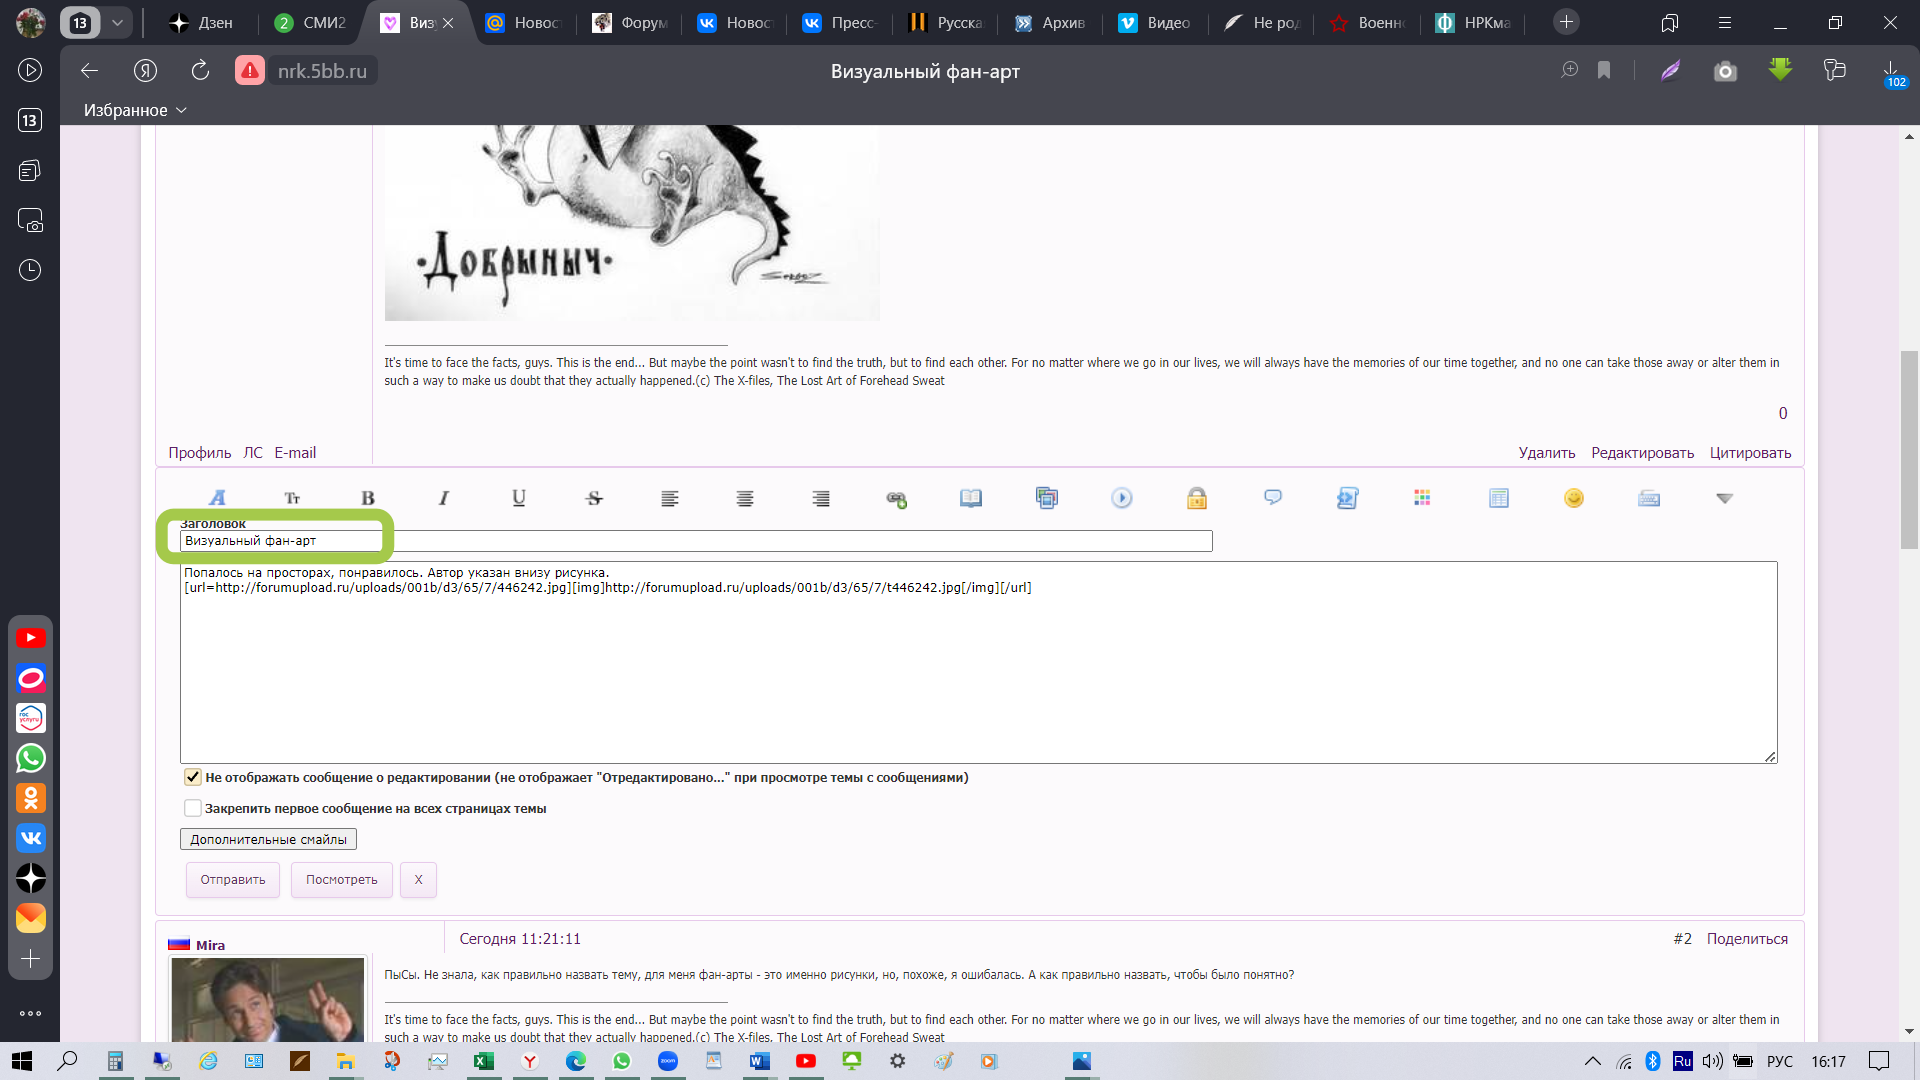Switch to the Форум tab
This screenshot has width=1920, height=1080.
tap(630, 22)
